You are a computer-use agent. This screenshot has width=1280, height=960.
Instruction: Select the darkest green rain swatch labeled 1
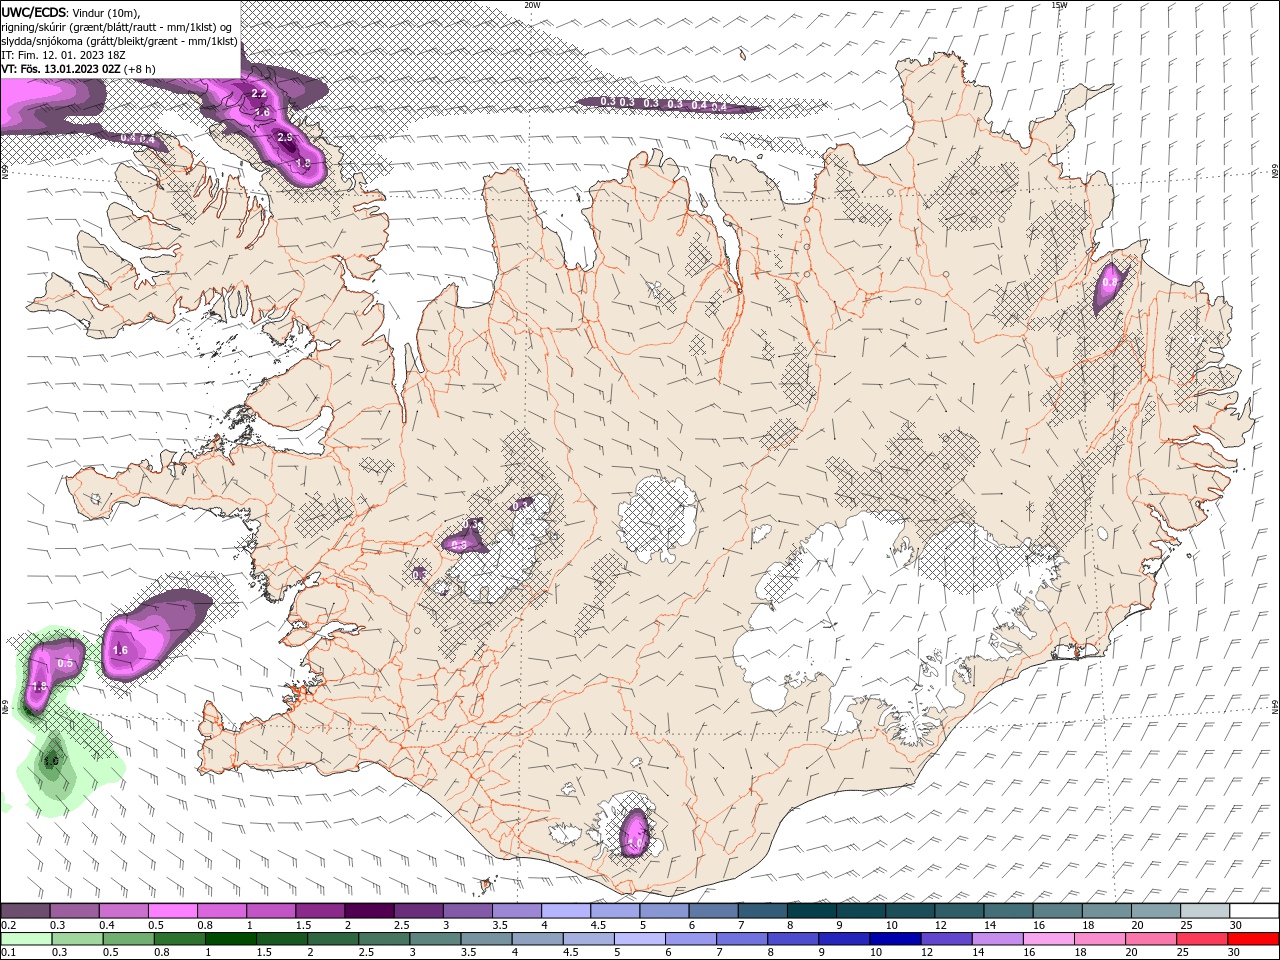[230, 939]
